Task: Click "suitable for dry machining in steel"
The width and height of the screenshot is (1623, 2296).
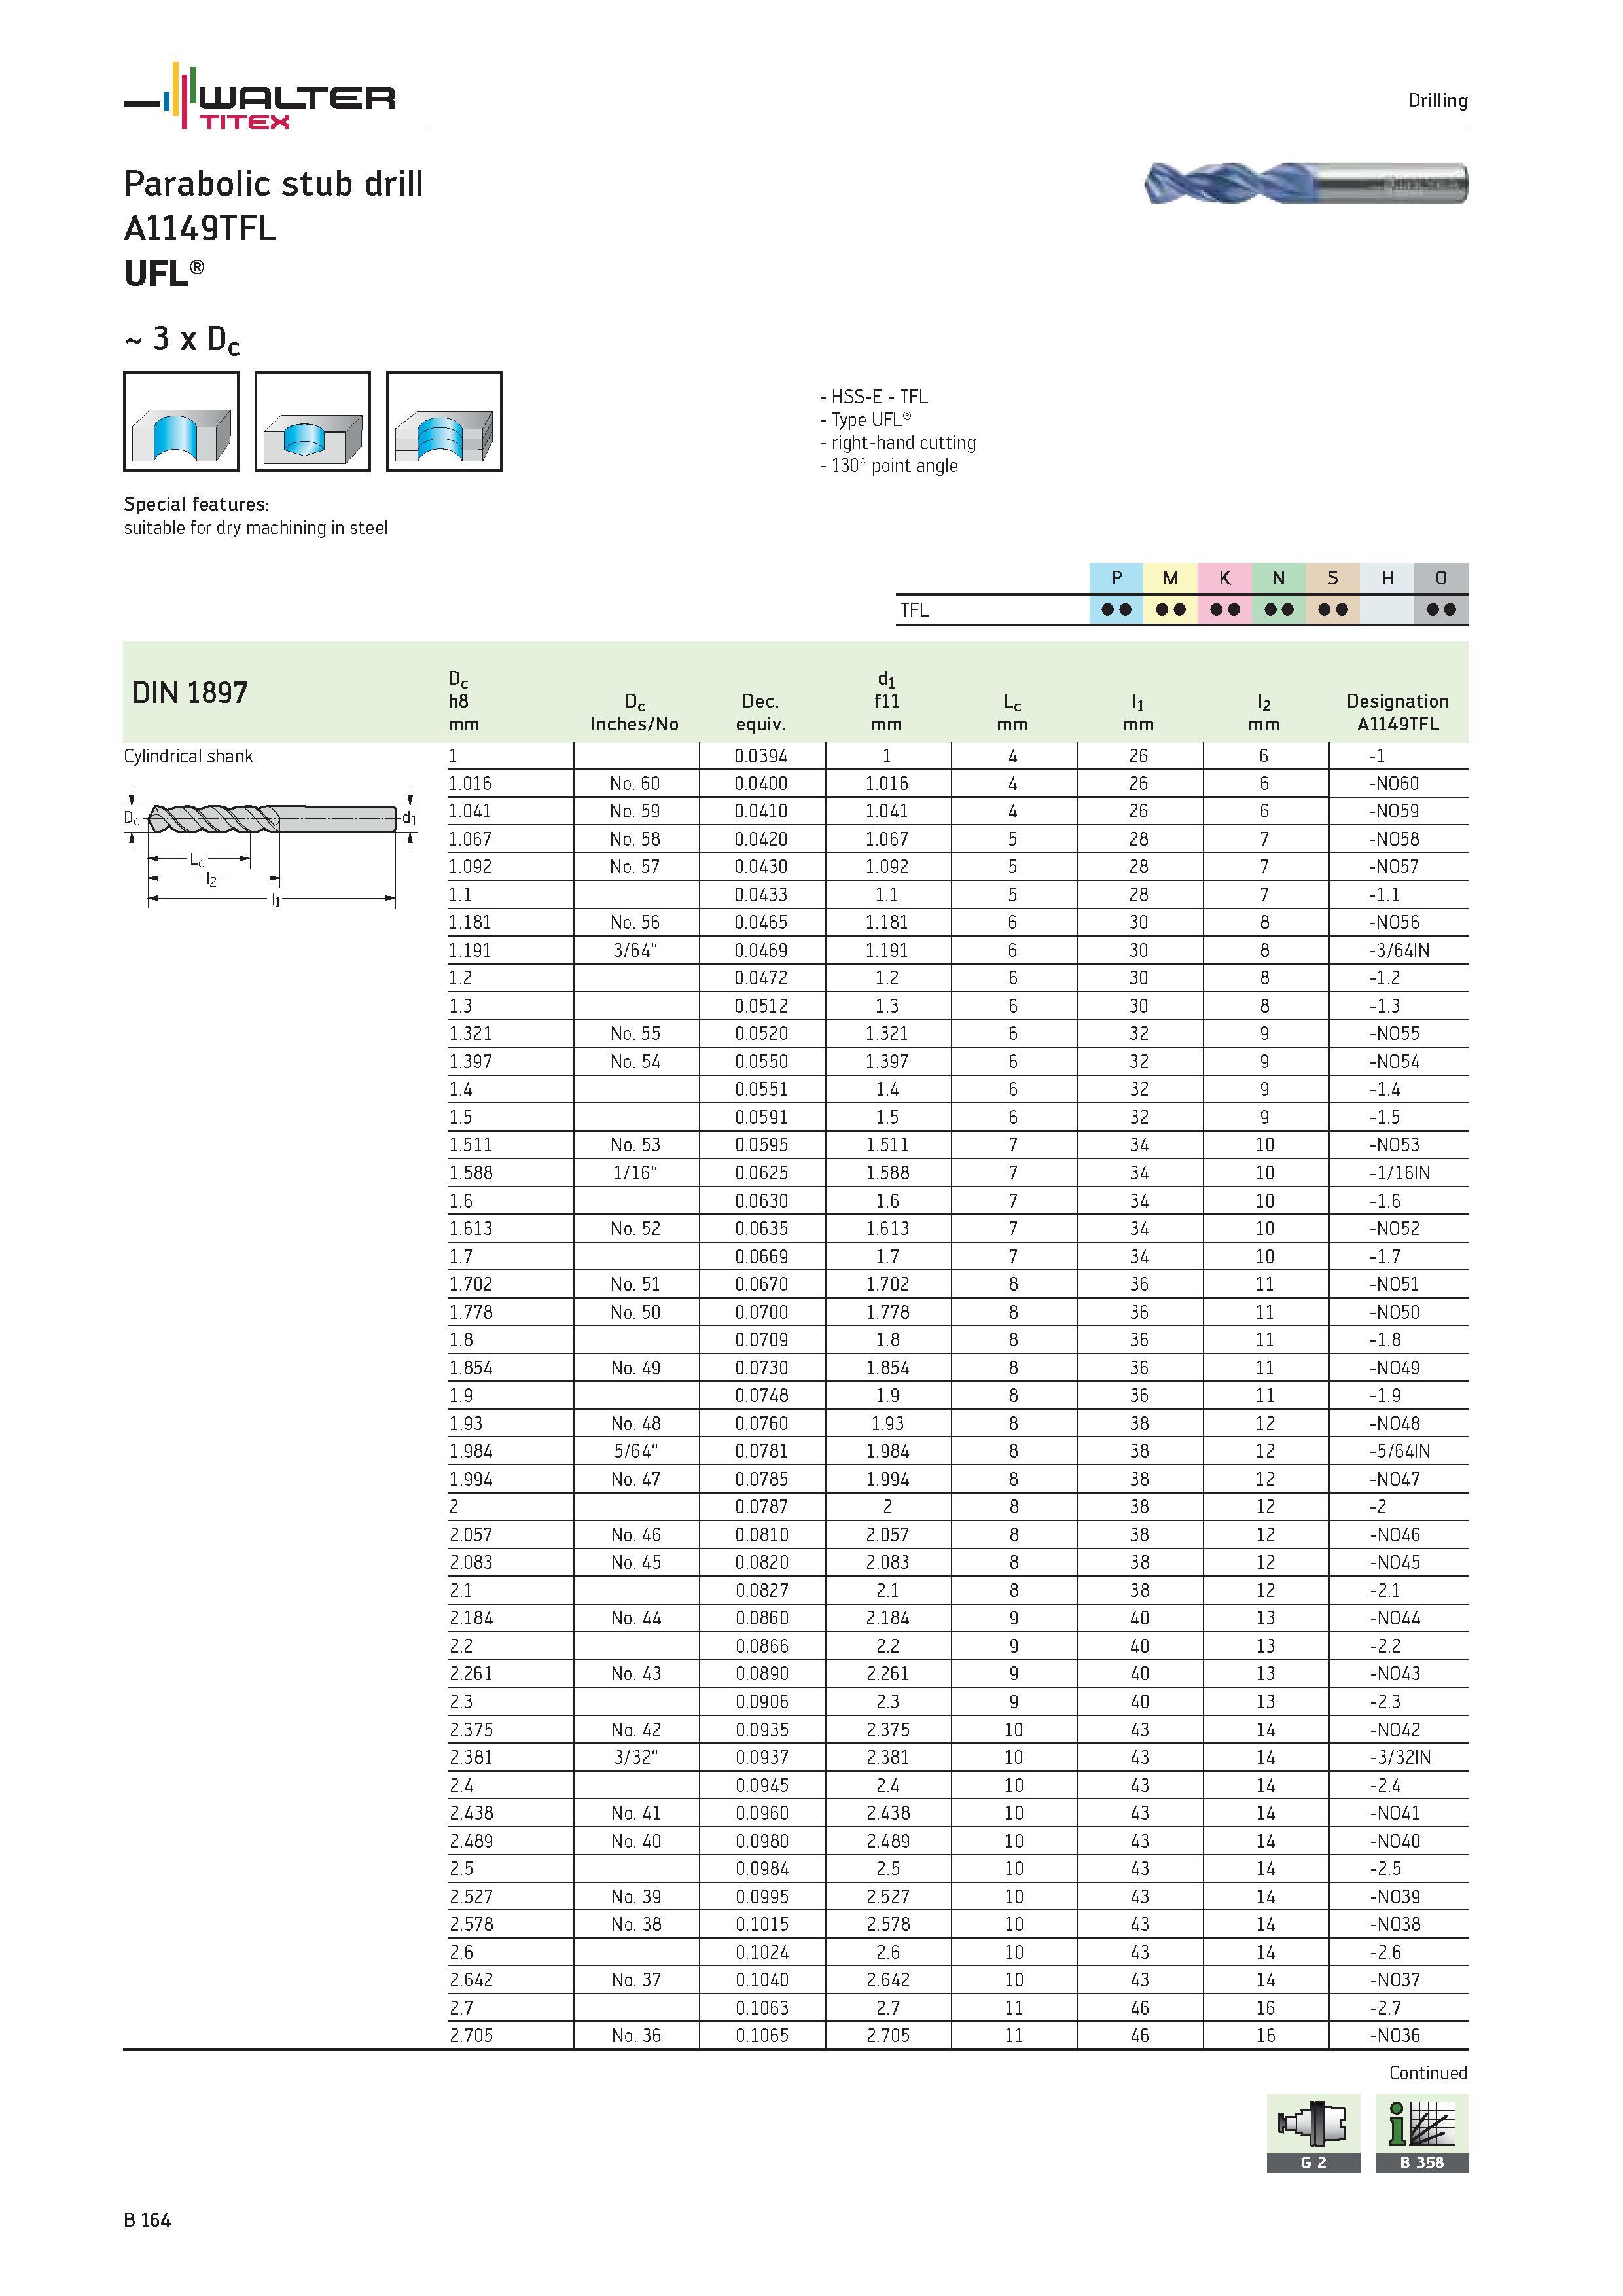Action: coord(256,528)
